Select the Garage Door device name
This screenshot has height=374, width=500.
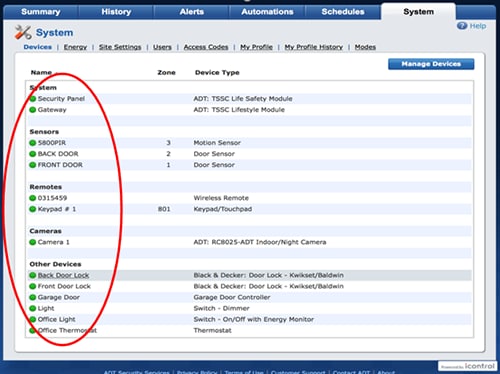pos(59,297)
